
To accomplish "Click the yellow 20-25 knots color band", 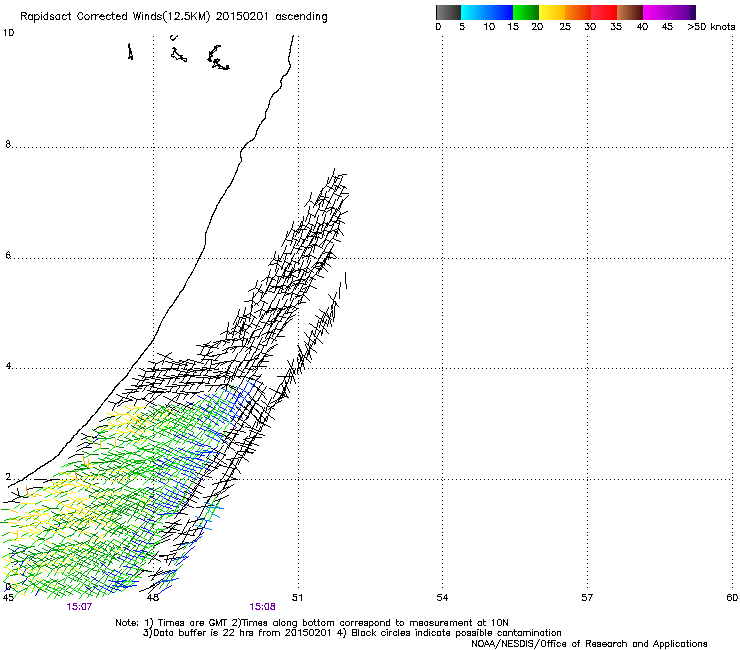I will pos(552,12).
